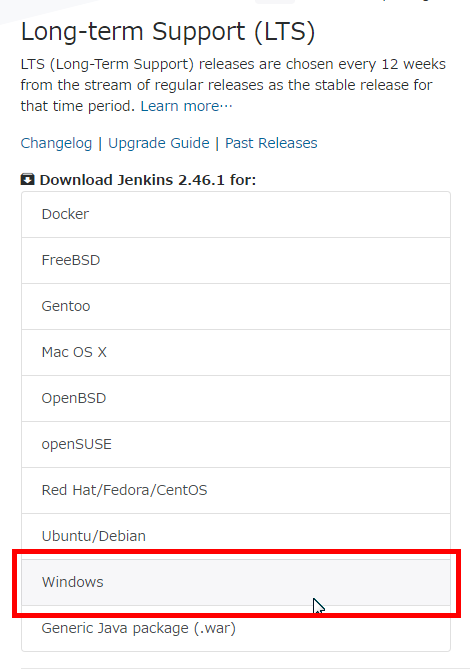This screenshot has height=671, width=470.
Task: Choose the FreeBSD download option
Action: [x=236, y=260]
